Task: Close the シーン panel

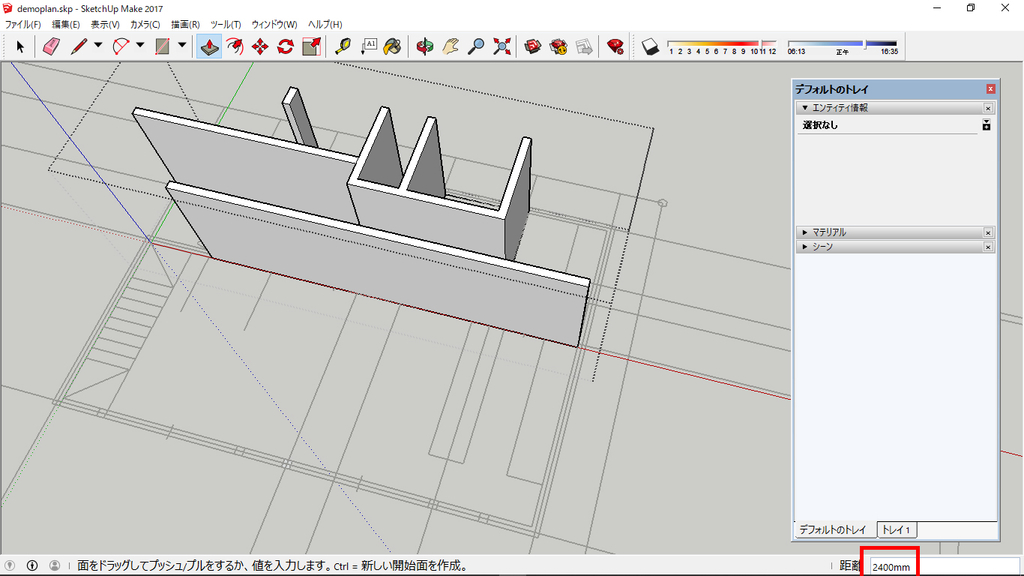Action: (988, 246)
